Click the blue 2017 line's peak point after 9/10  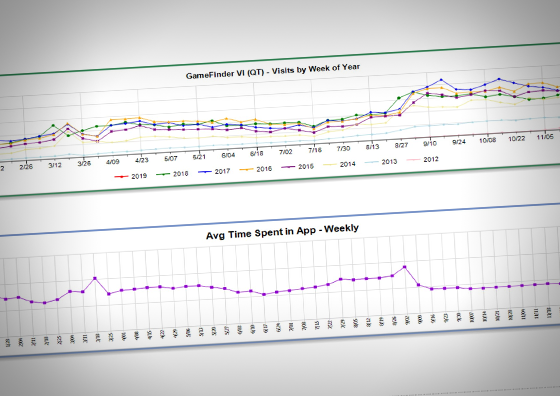[441, 80]
